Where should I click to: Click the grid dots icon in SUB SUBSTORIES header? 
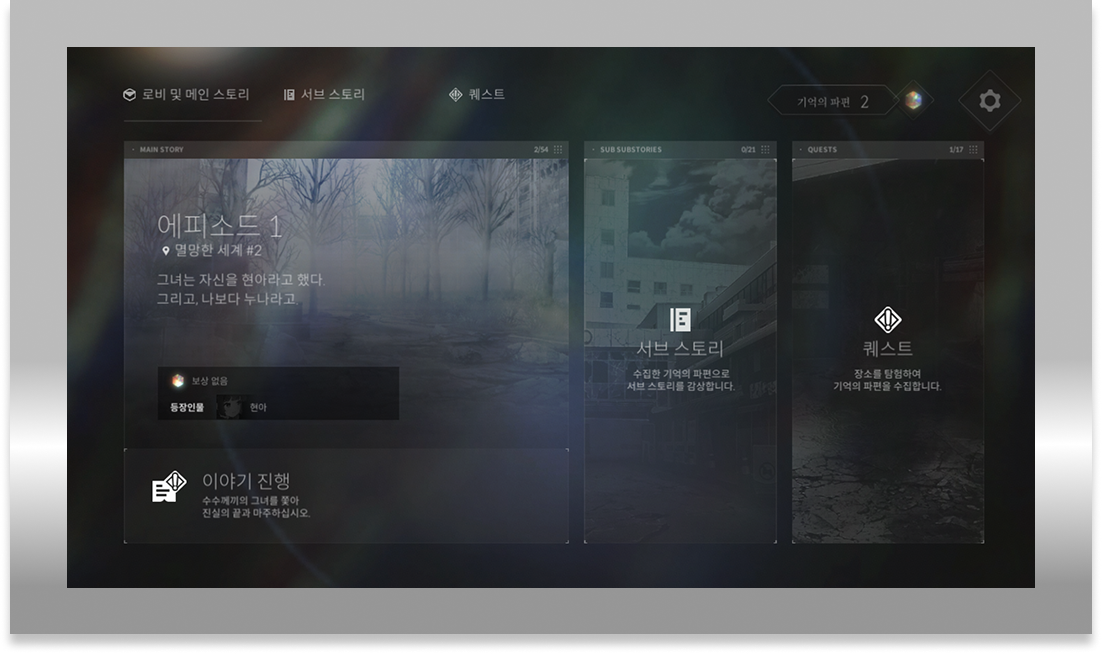pos(765,149)
